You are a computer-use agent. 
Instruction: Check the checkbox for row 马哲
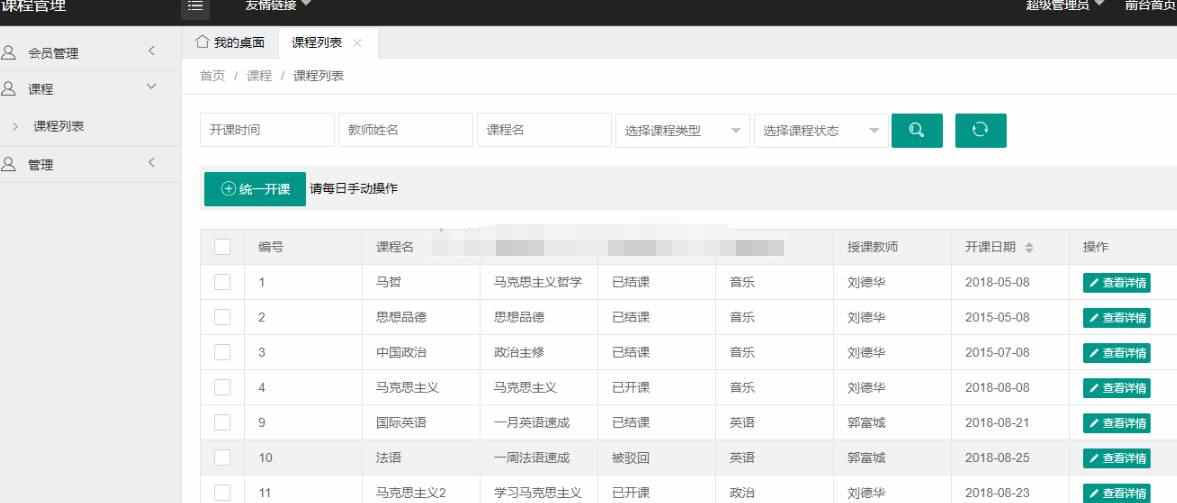coord(222,282)
